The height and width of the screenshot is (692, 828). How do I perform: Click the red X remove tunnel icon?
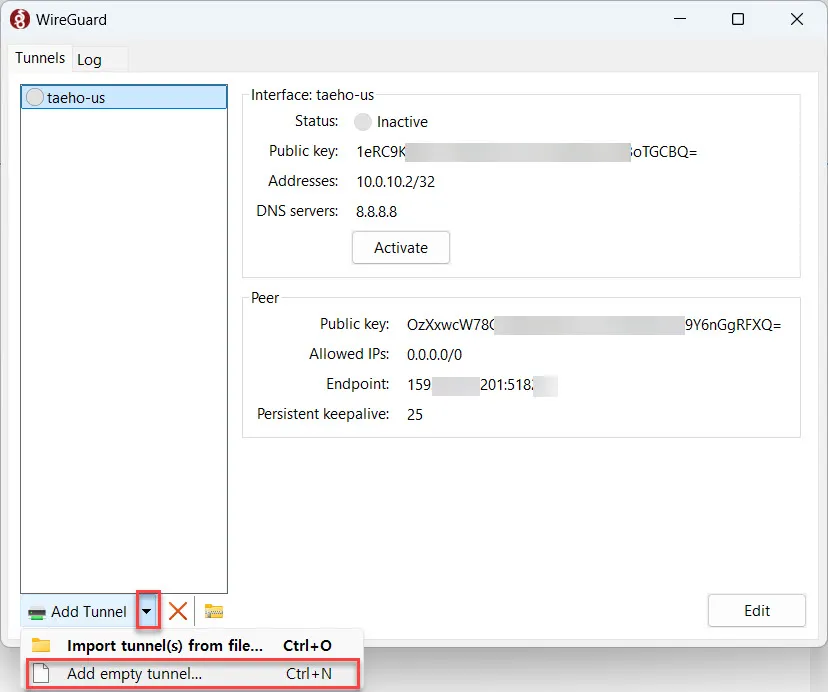pos(178,611)
